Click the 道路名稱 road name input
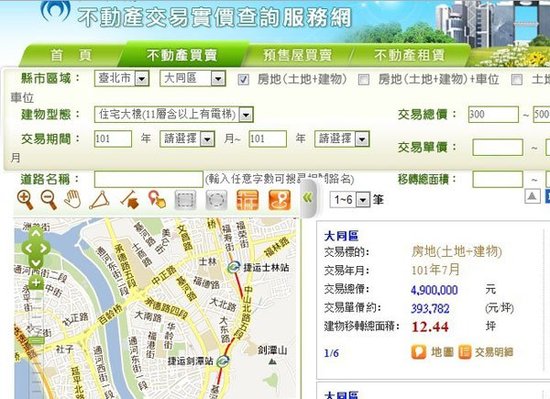The width and height of the screenshot is (550, 399). (x=149, y=179)
